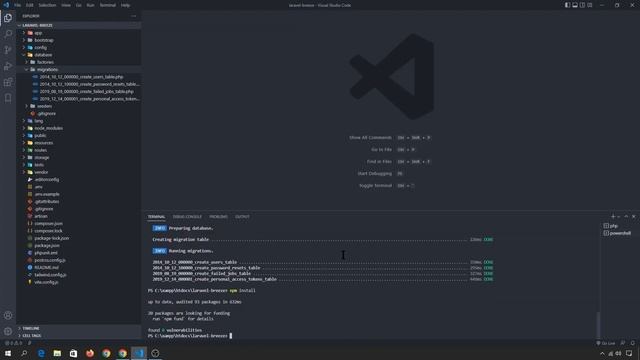The image size is (640, 360).
Task: Open the Run and Debug view
Action: pyautogui.click(x=8, y=66)
